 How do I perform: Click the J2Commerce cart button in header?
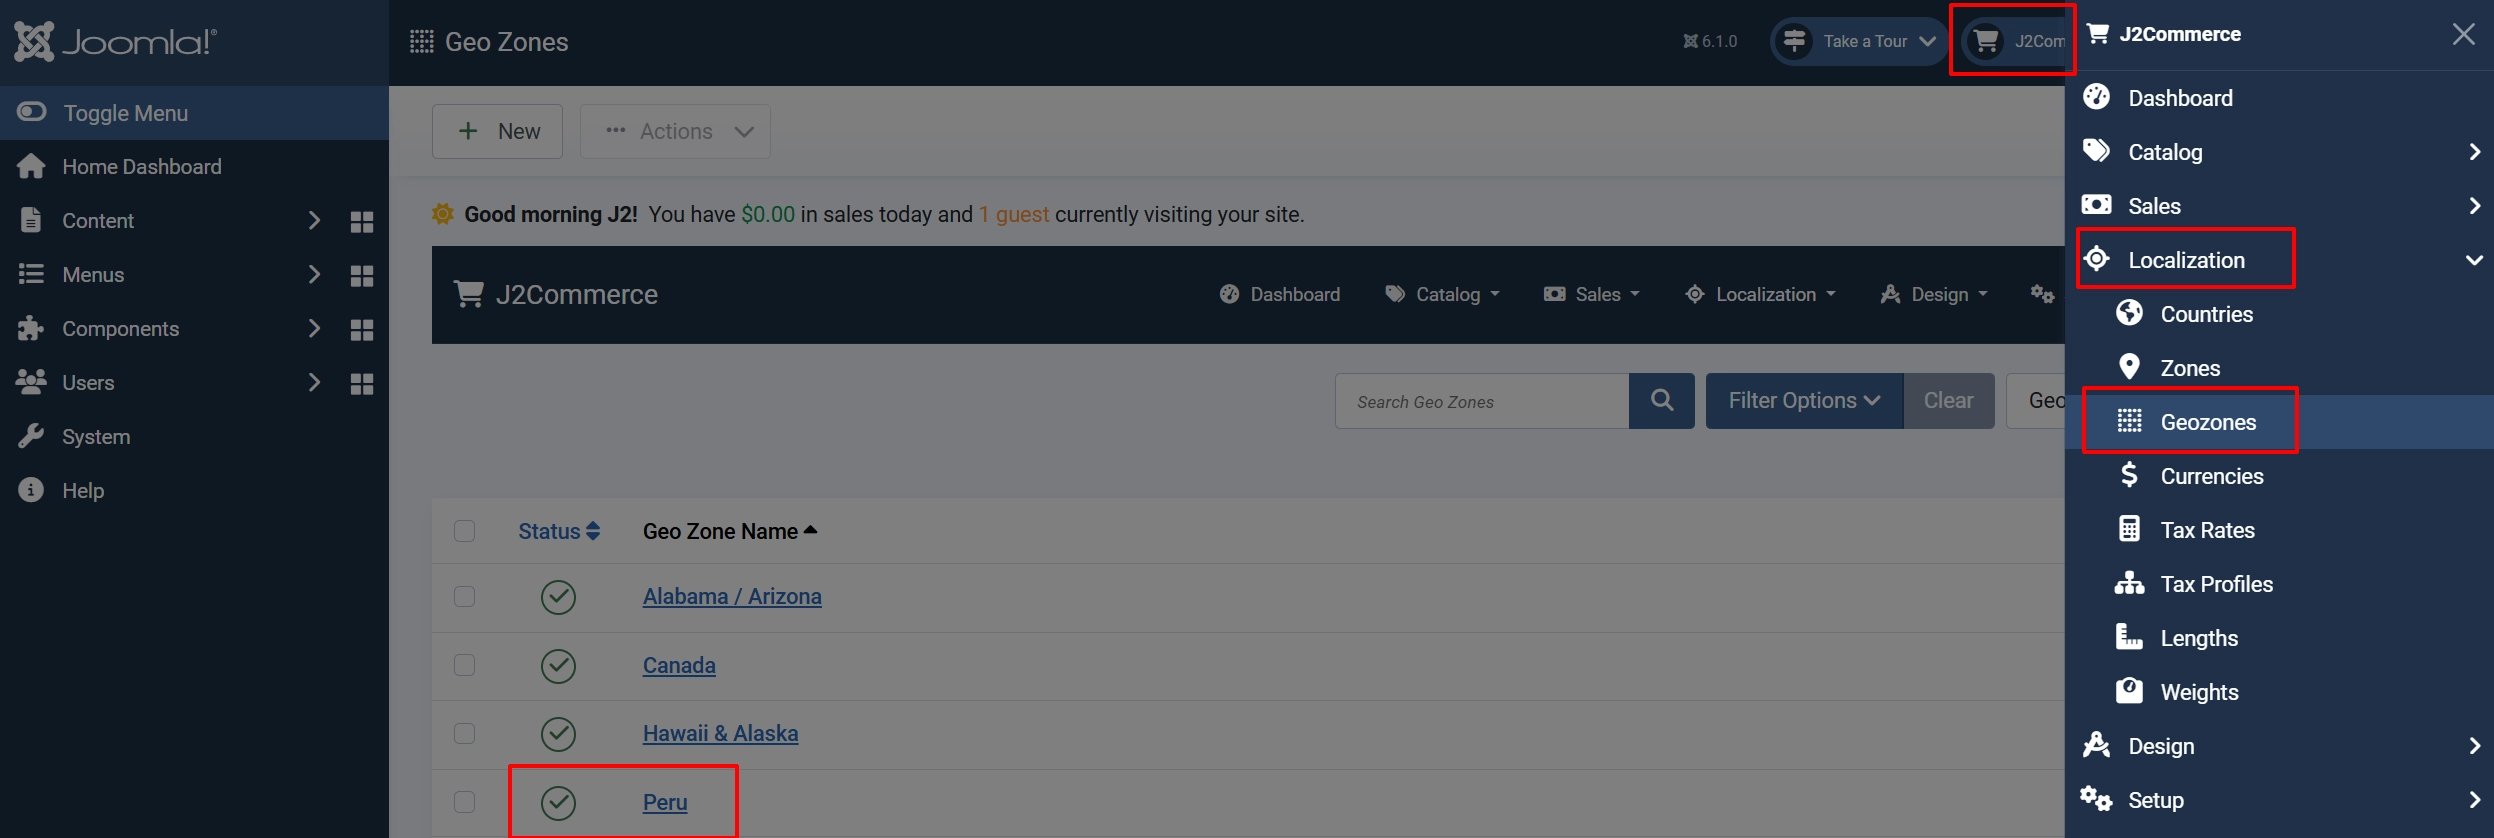[x=2013, y=41]
